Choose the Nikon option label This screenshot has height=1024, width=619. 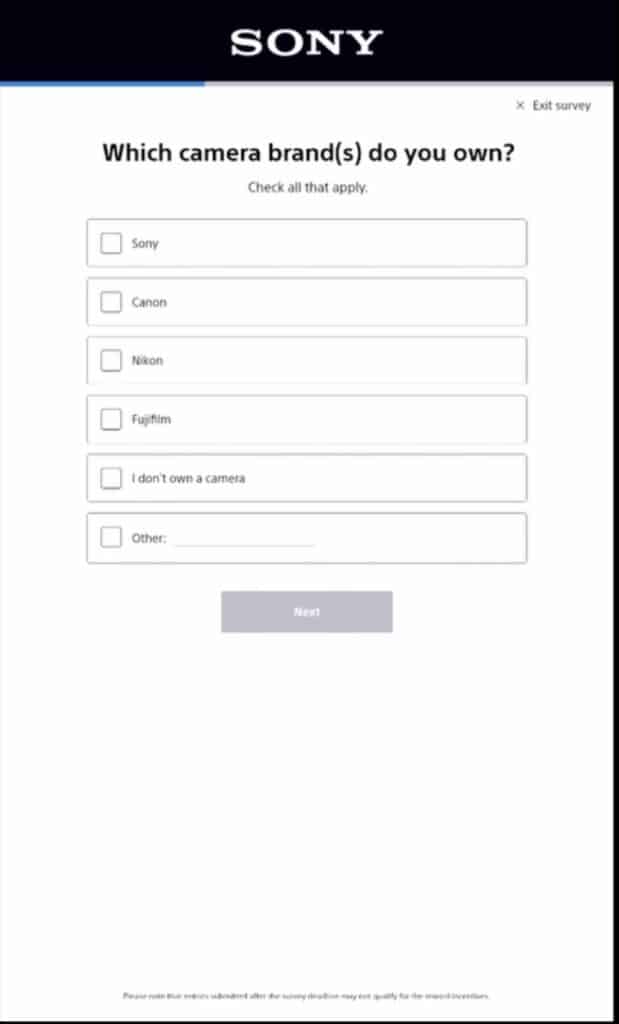[x=148, y=360]
